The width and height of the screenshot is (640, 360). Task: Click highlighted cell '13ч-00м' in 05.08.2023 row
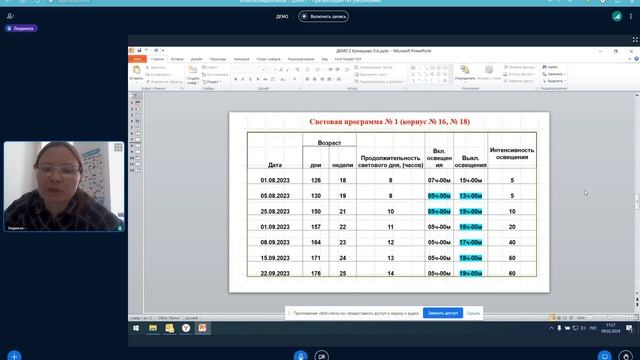tap(471, 196)
